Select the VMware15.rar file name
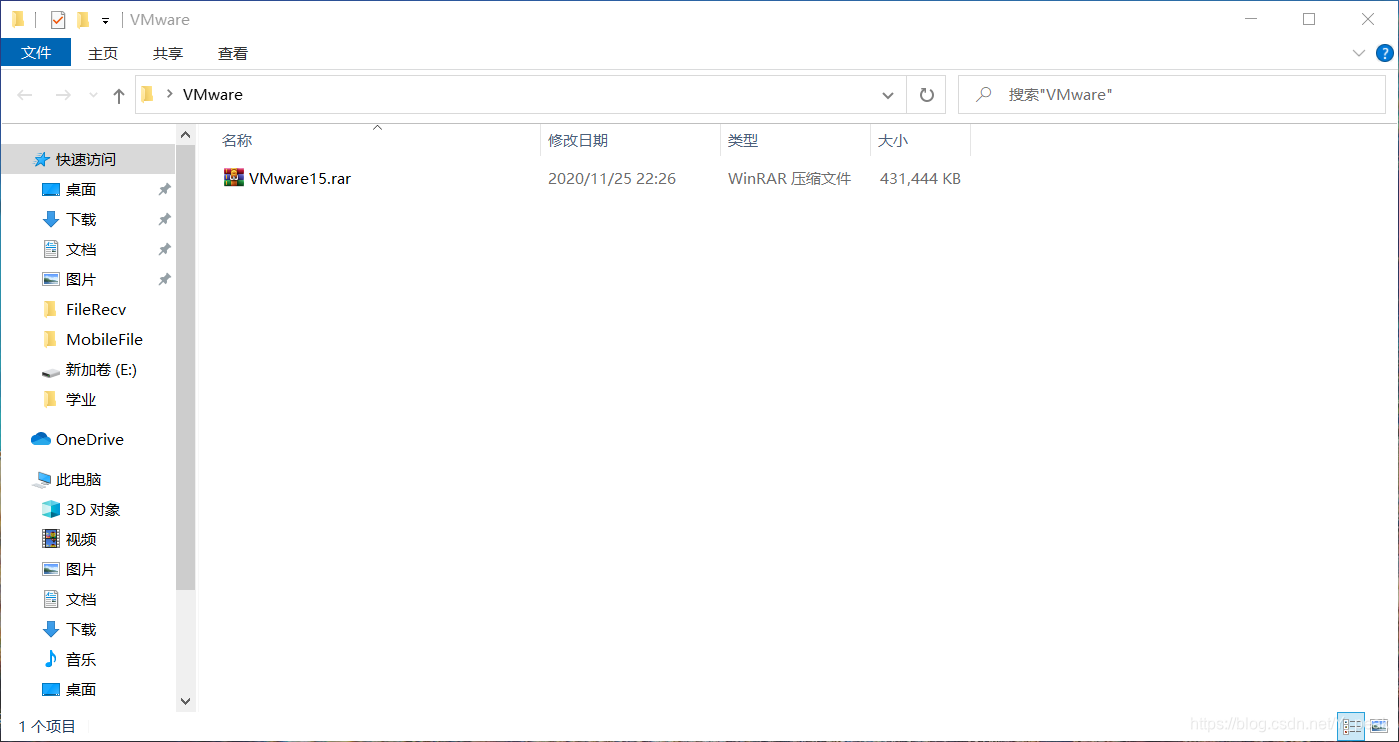This screenshot has height=742, width=1399. [300, 179]
